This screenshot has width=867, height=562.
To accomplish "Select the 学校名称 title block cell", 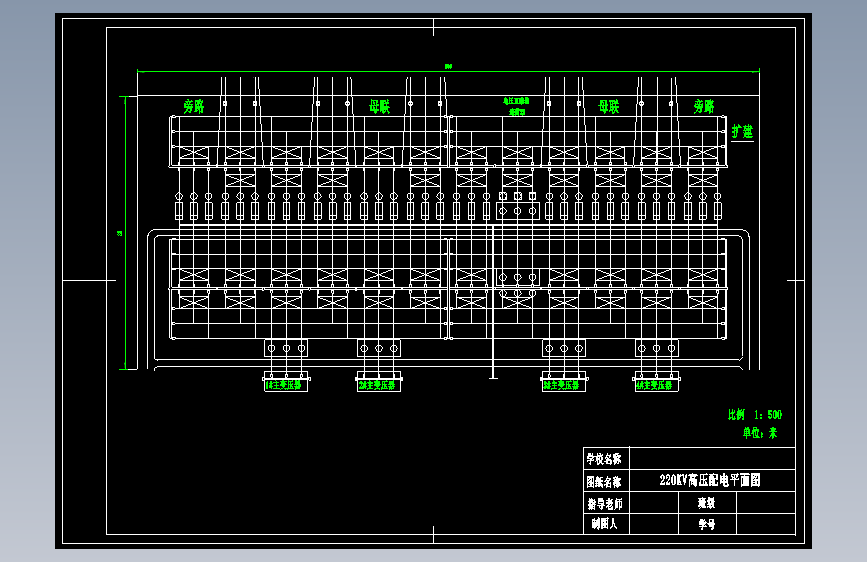I will [607, 459].
